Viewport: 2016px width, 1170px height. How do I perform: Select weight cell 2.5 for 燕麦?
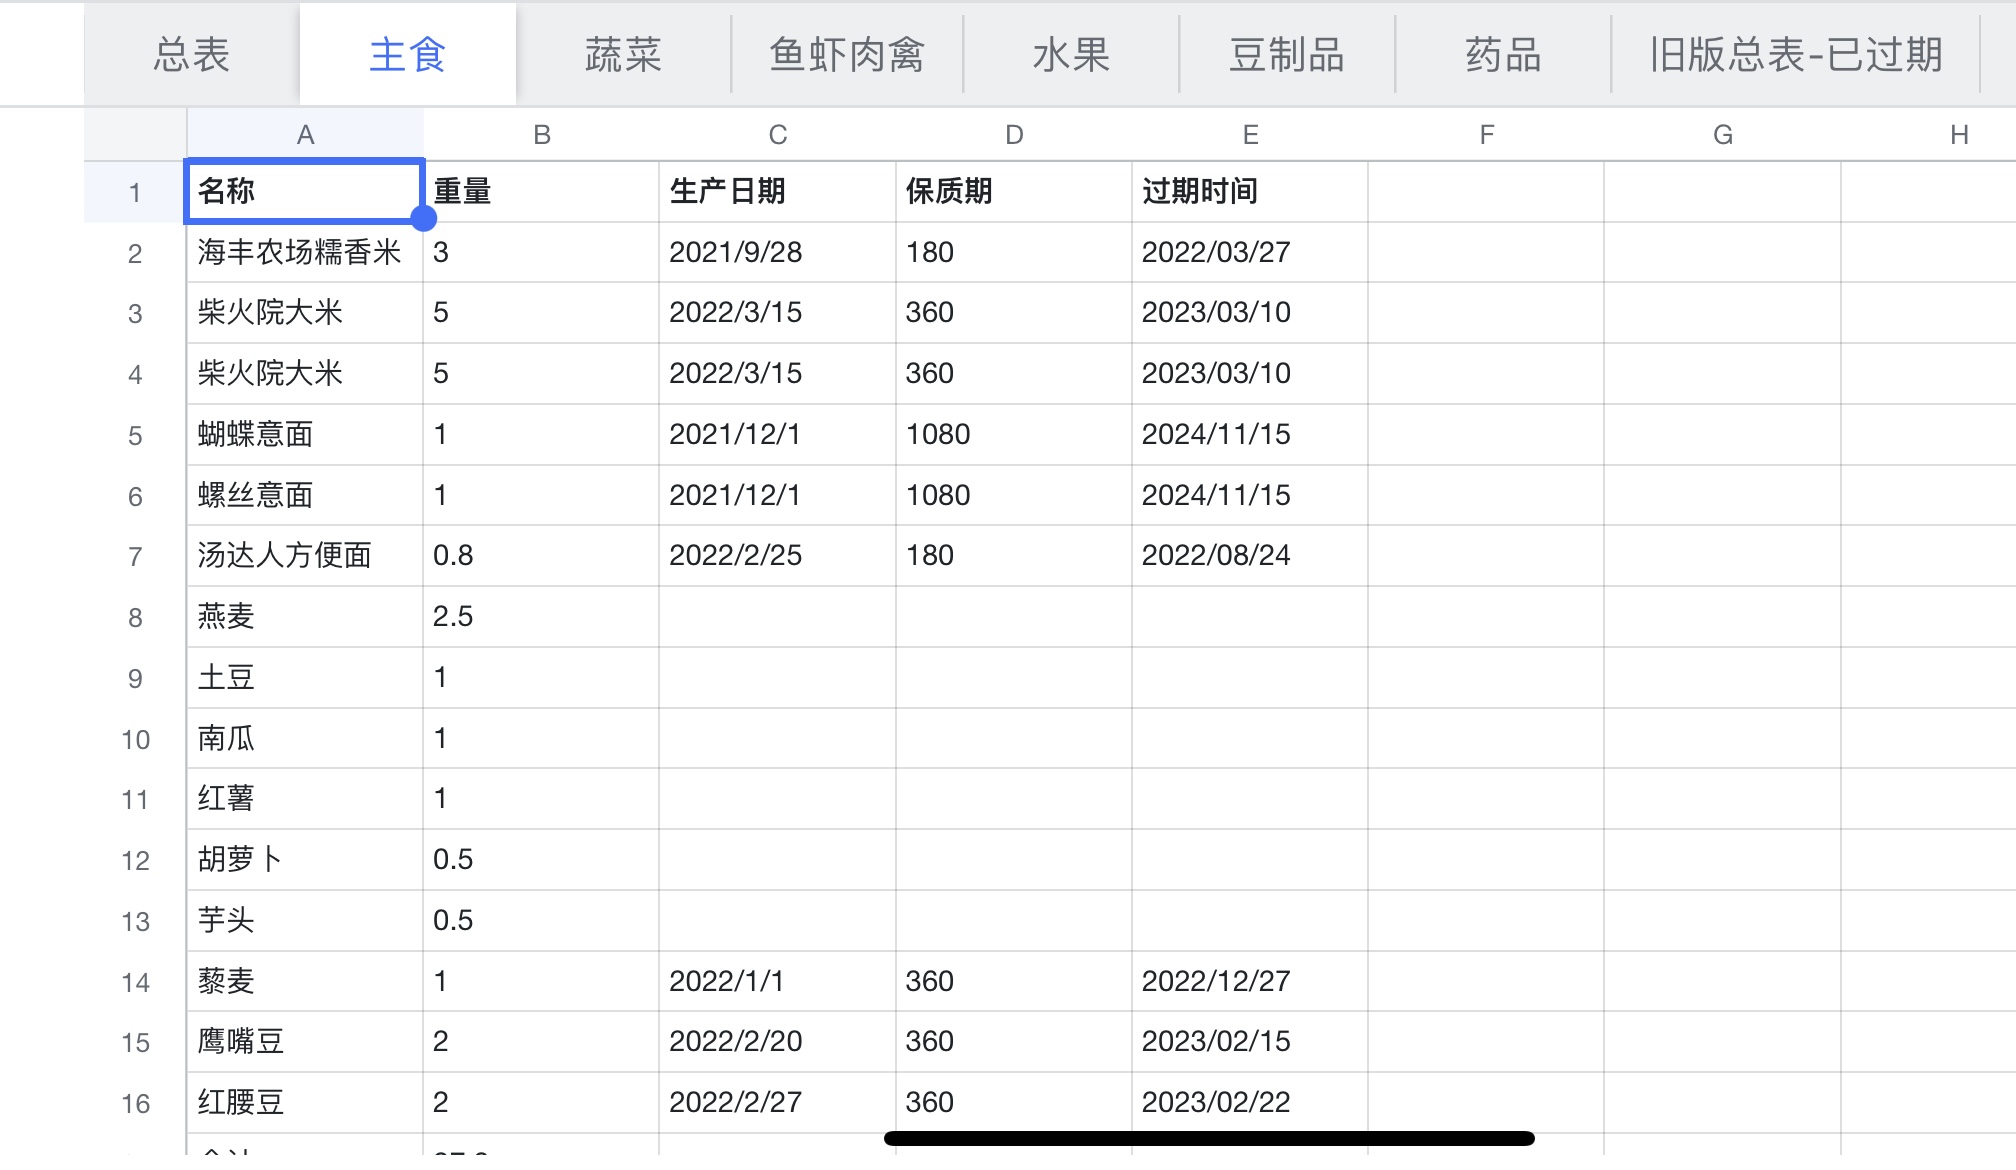pyautogui.click(x=540, y=616)
